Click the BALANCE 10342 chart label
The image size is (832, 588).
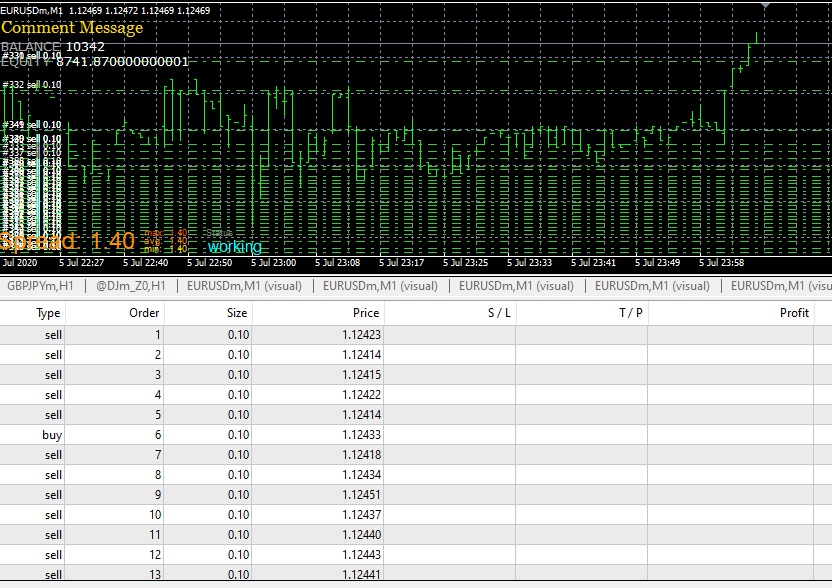pos(53,47)
